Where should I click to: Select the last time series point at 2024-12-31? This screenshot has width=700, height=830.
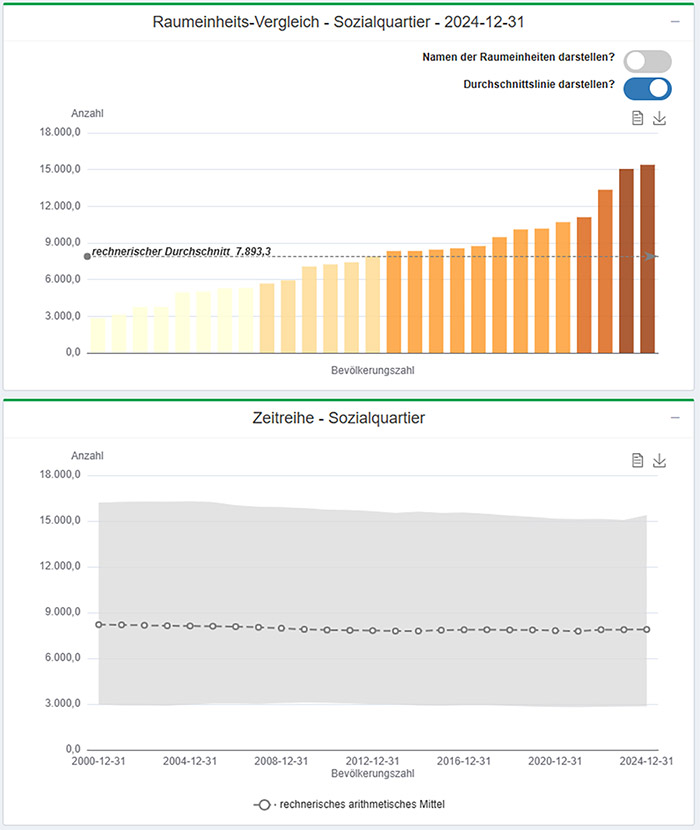tap(647, 629)
